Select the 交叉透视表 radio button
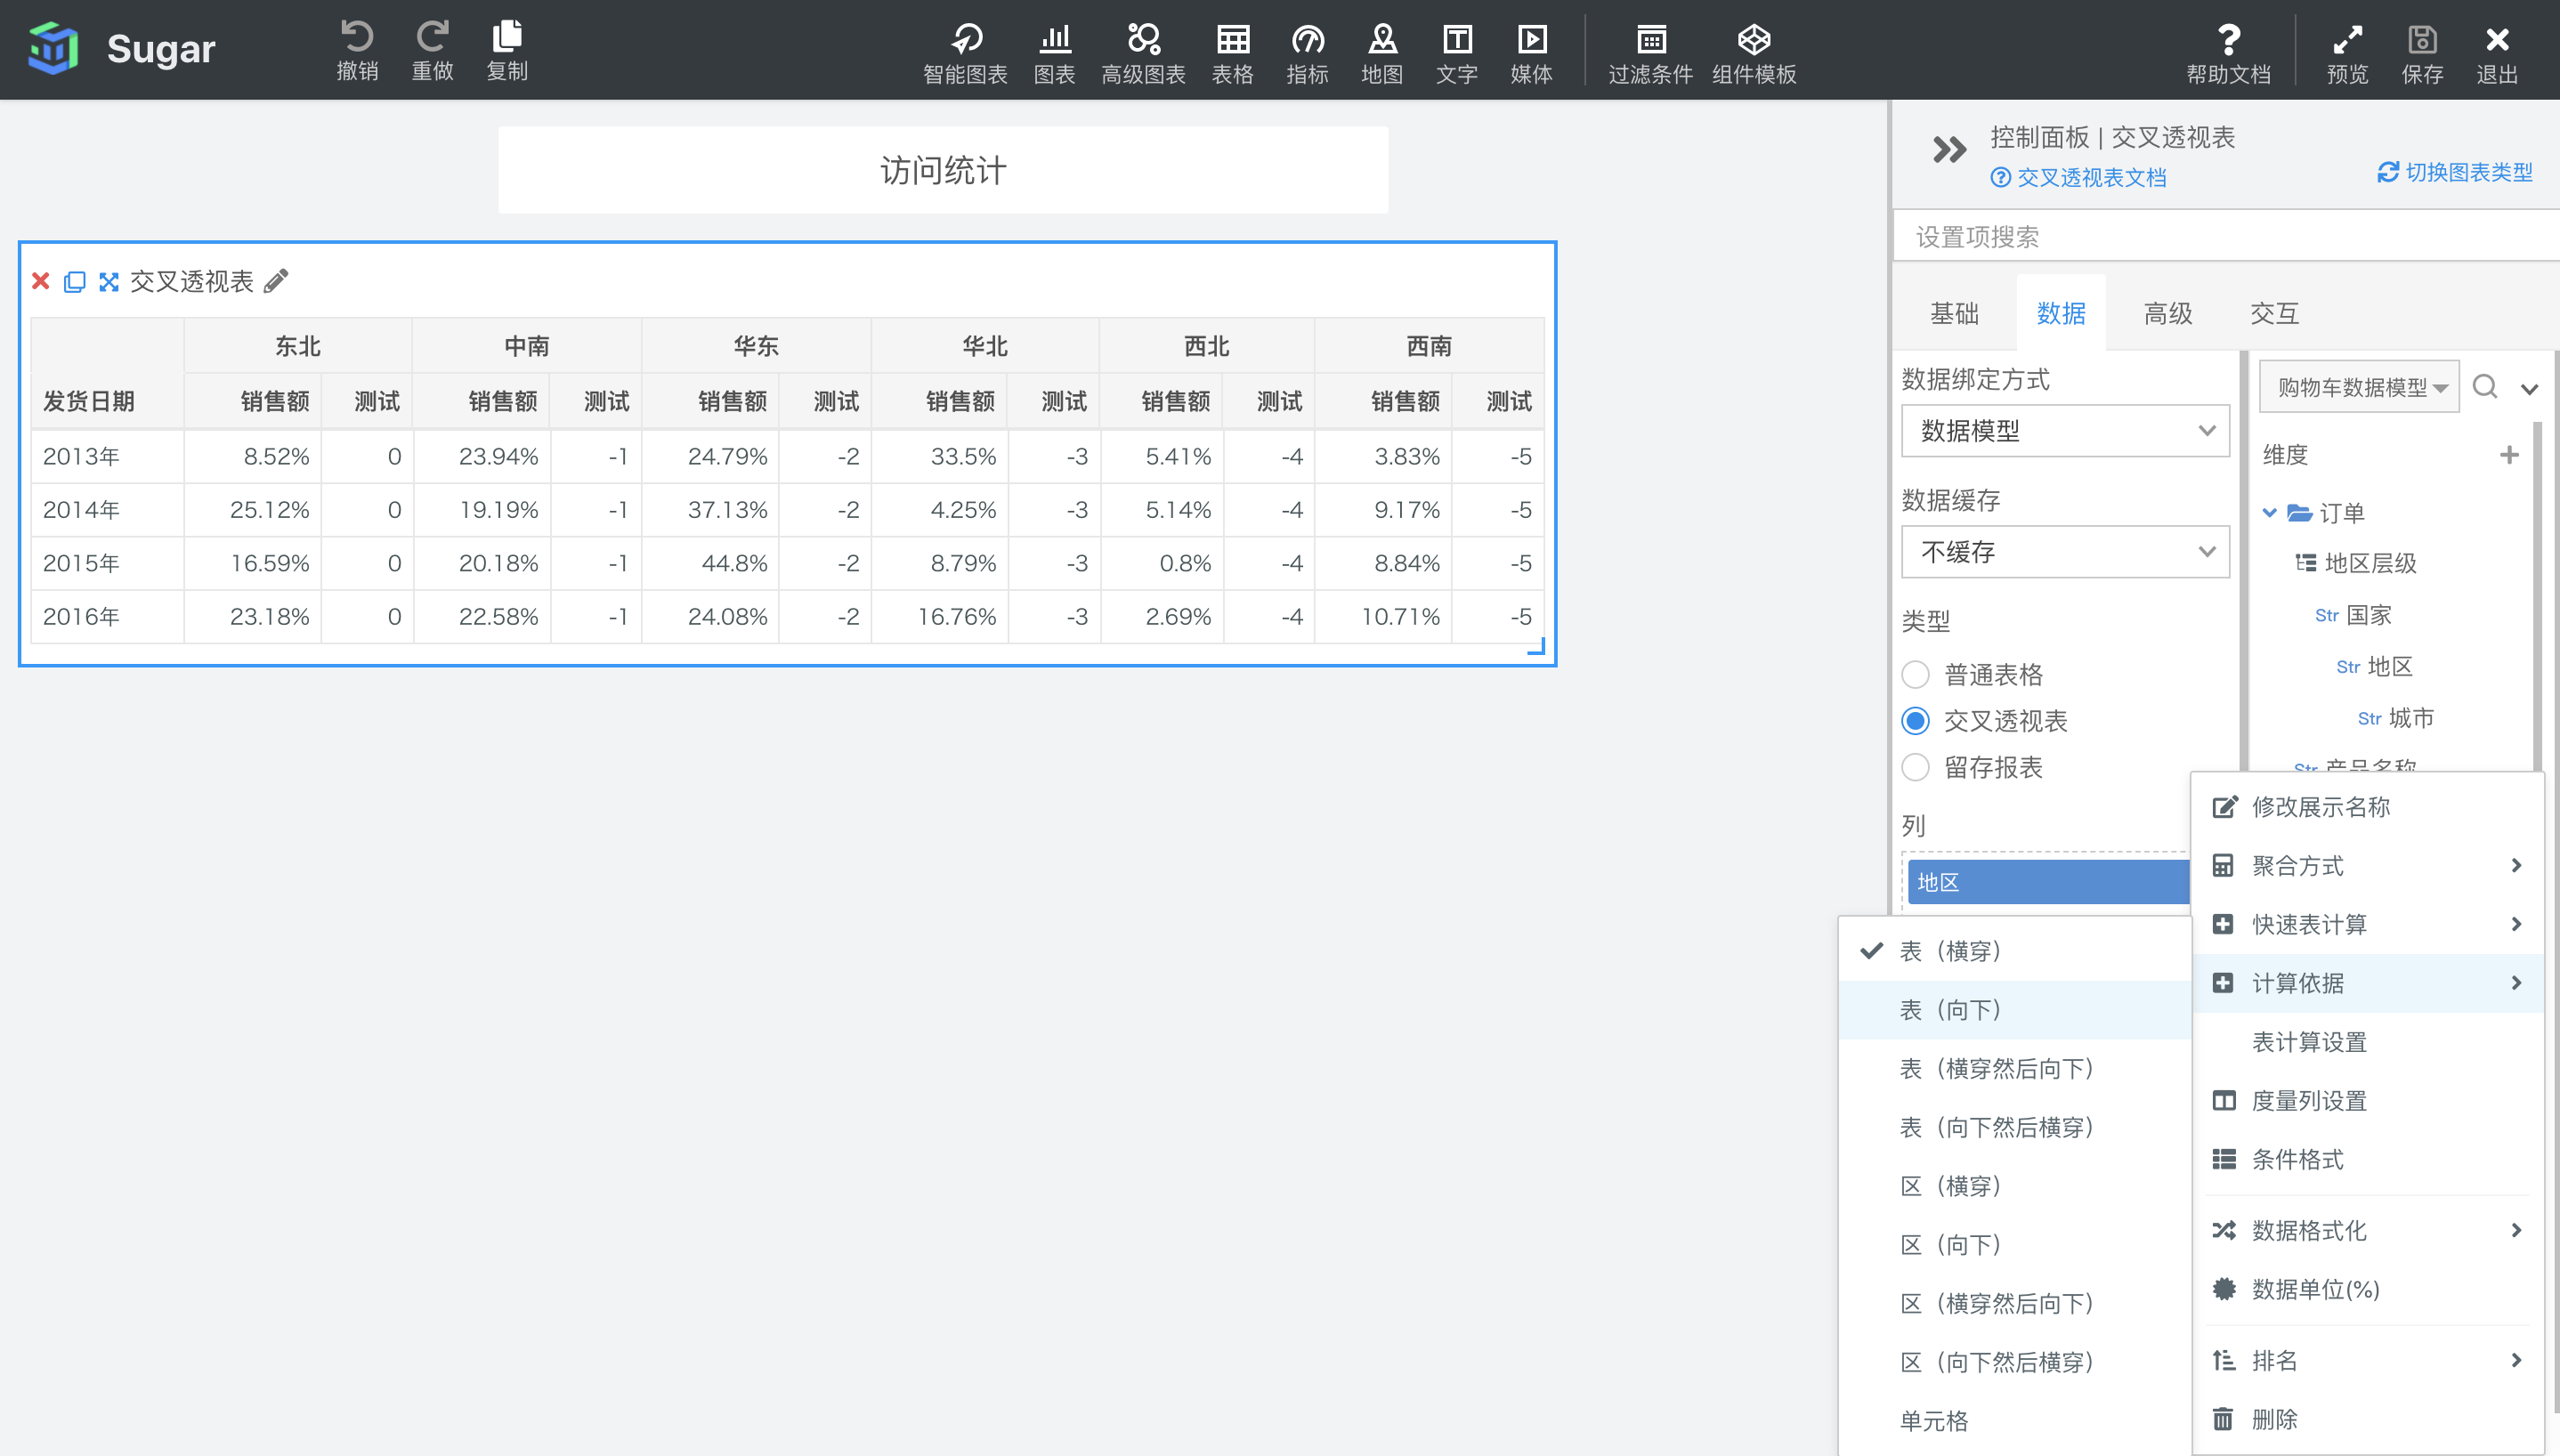This screenshot has height=1456, width=2560. 1915,721
